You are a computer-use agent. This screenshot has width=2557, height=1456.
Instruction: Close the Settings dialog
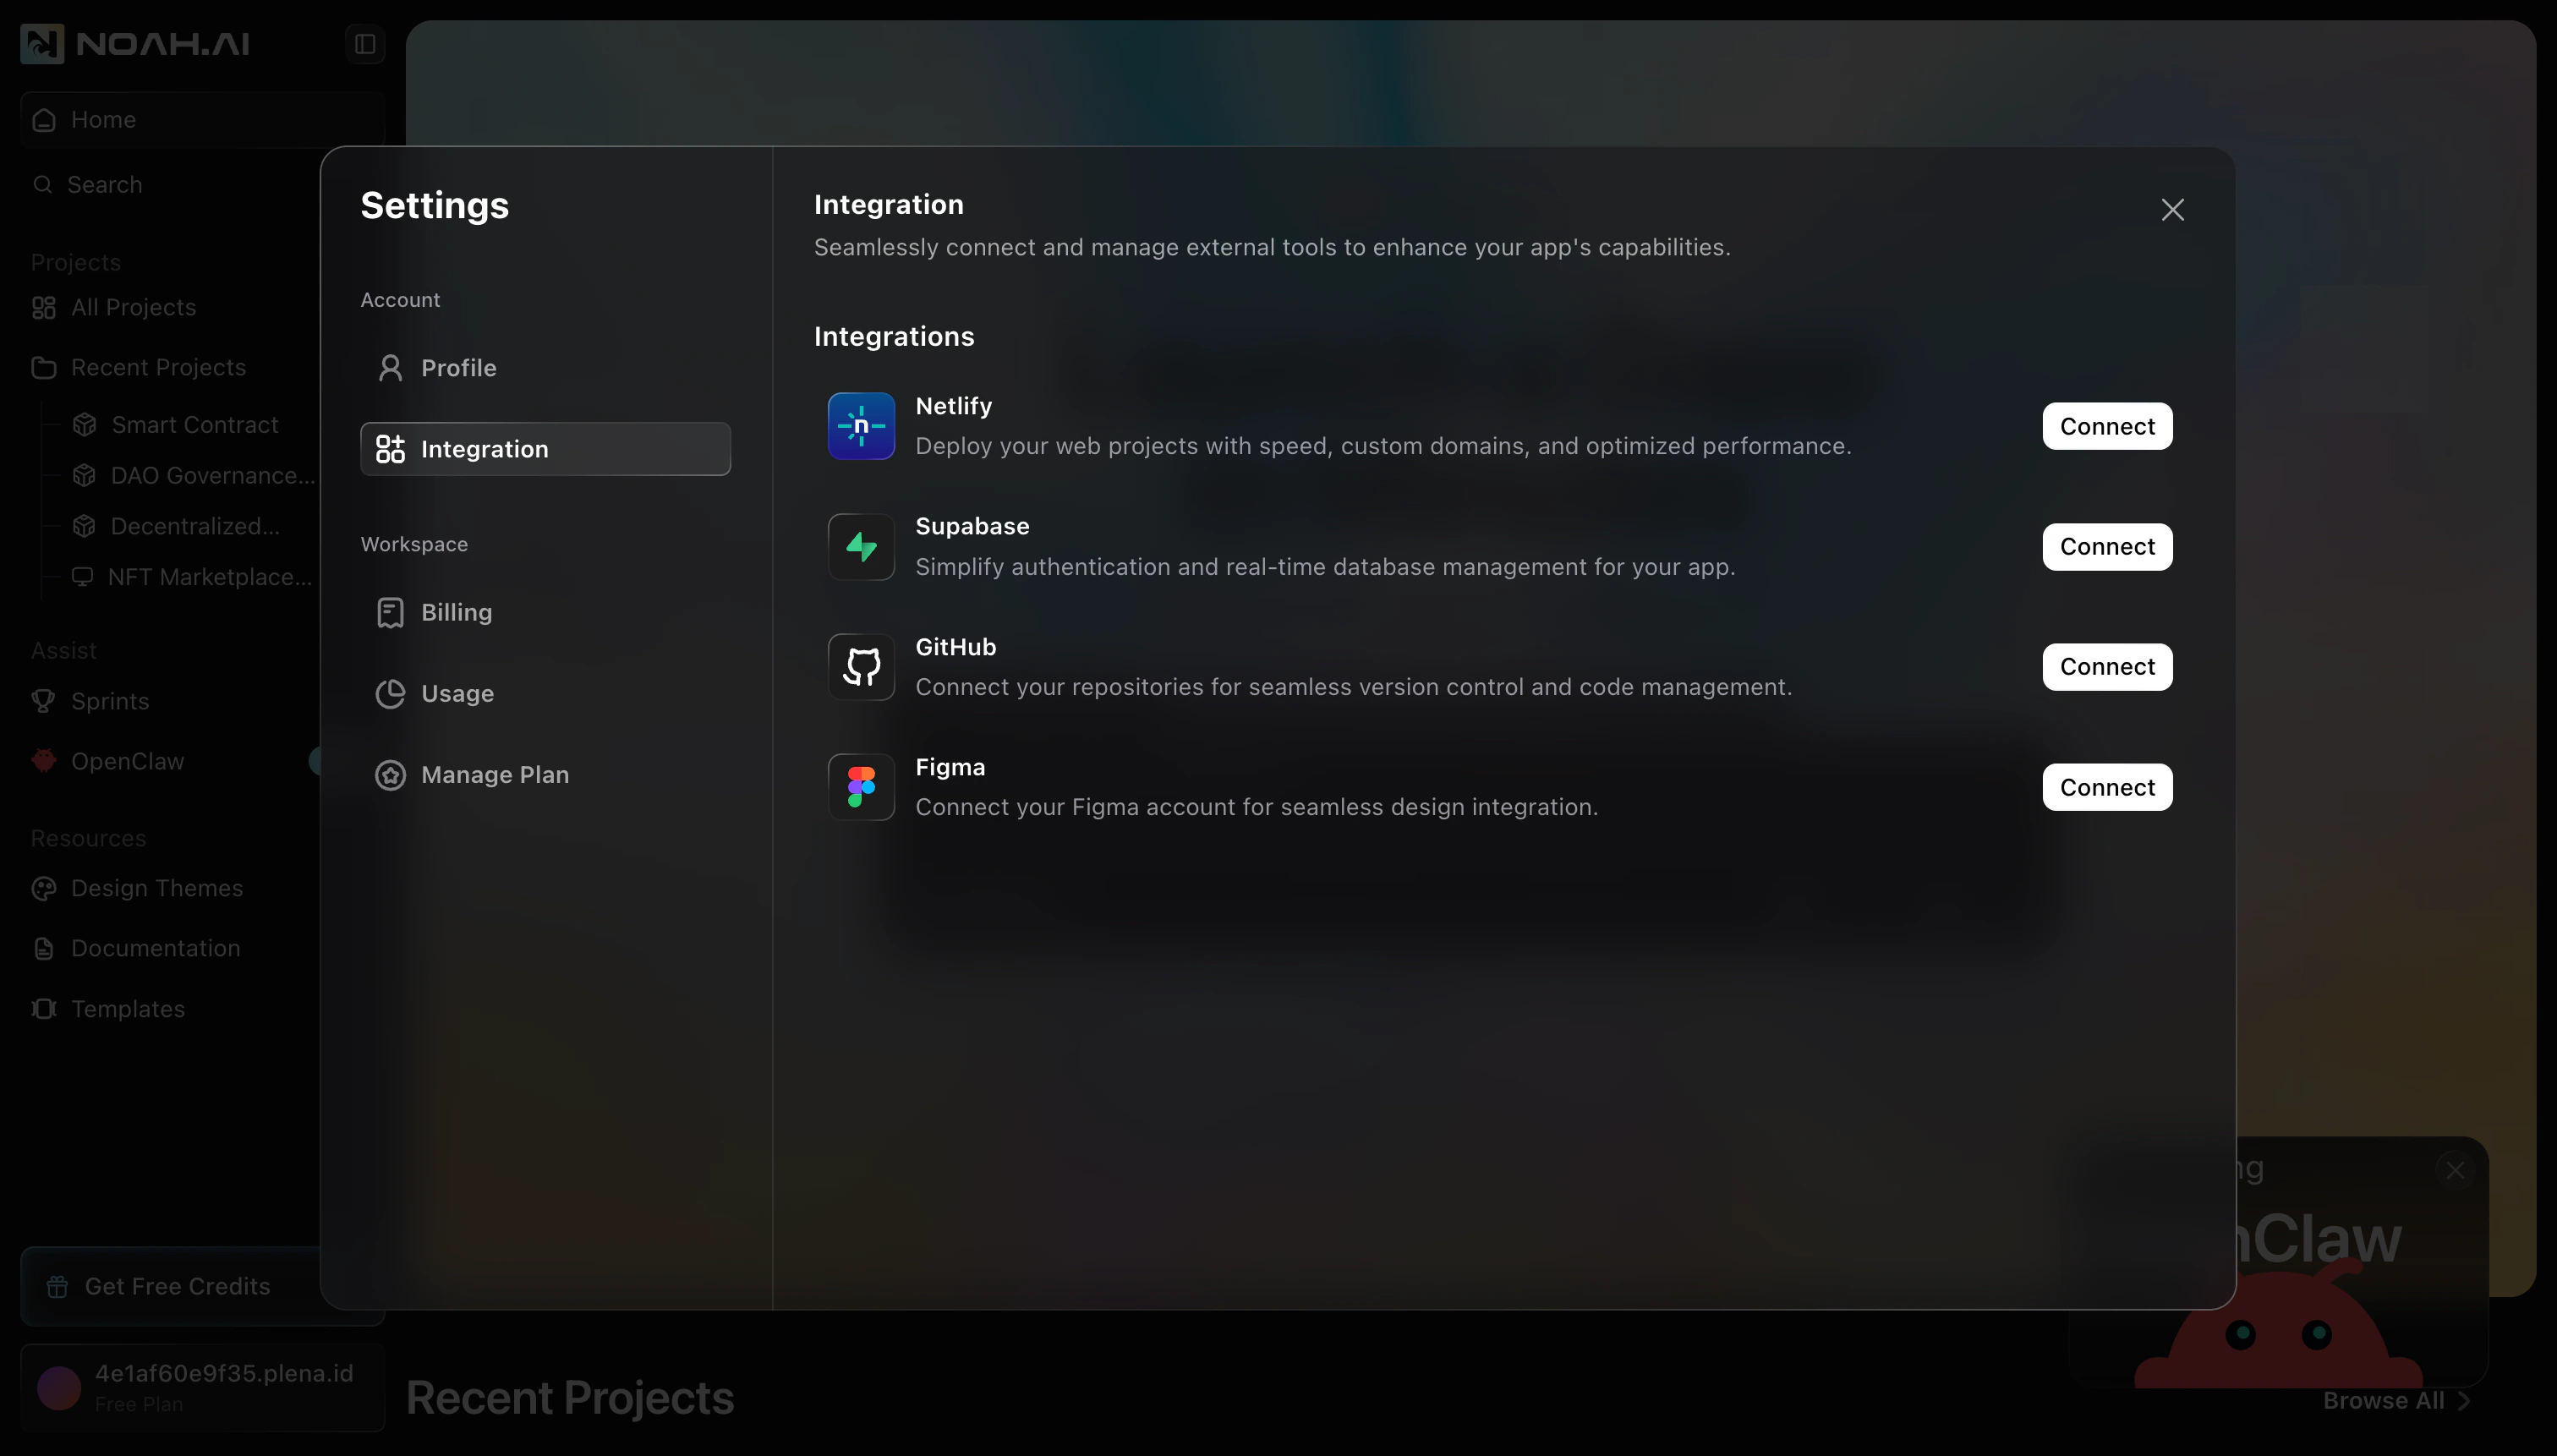[2172, 209]
